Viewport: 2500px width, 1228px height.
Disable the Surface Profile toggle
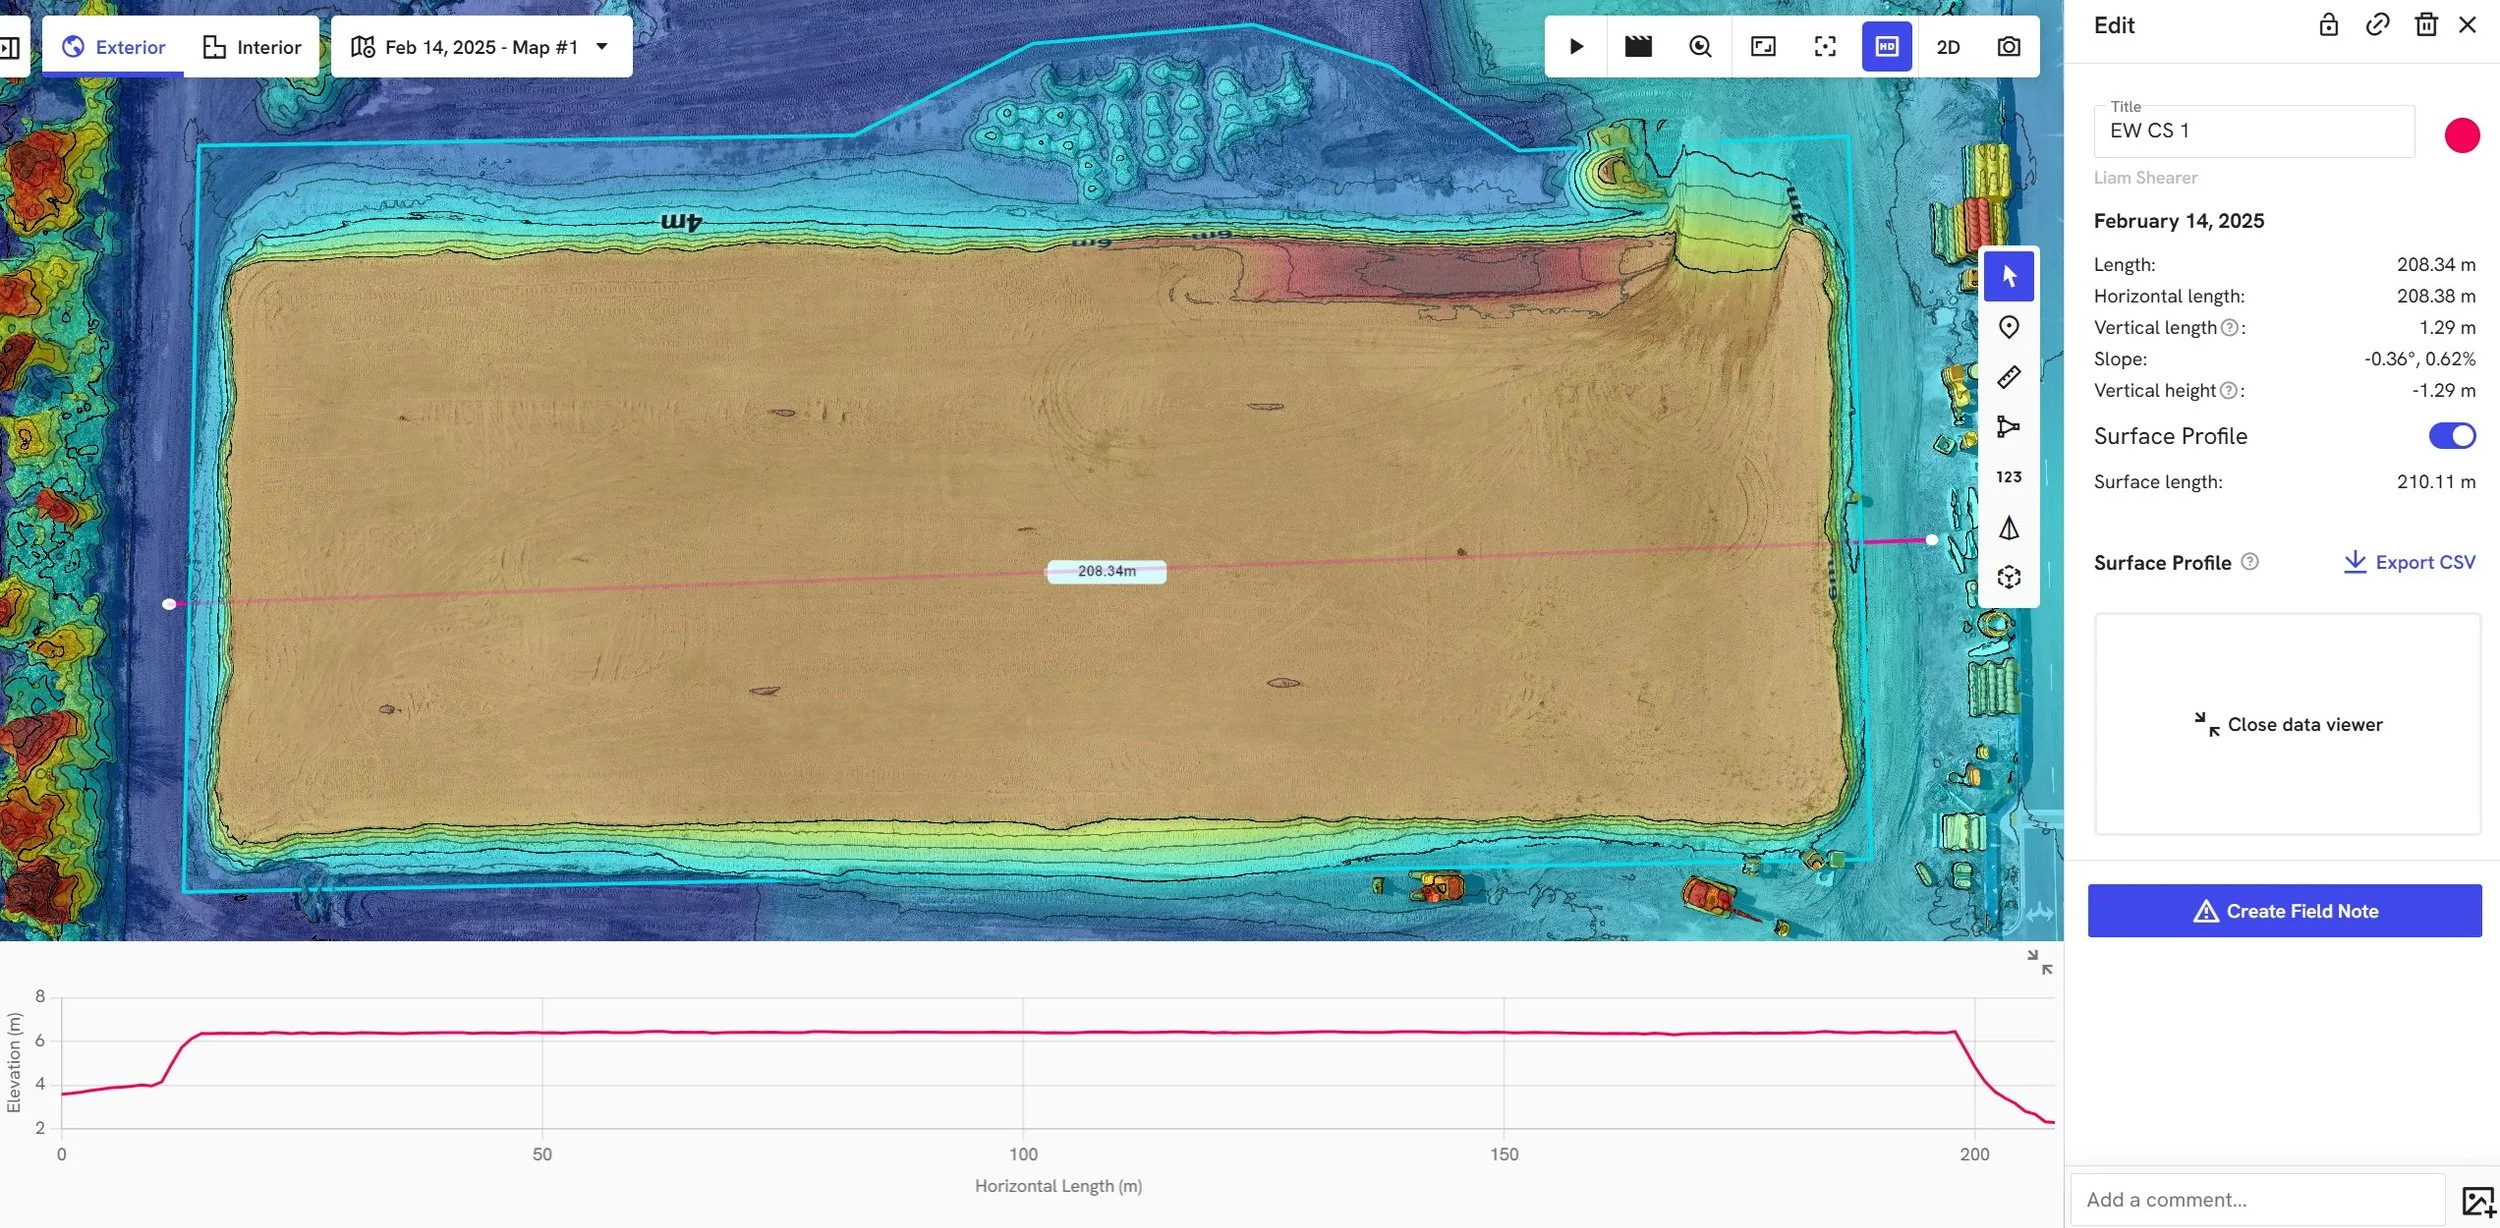2456,435
